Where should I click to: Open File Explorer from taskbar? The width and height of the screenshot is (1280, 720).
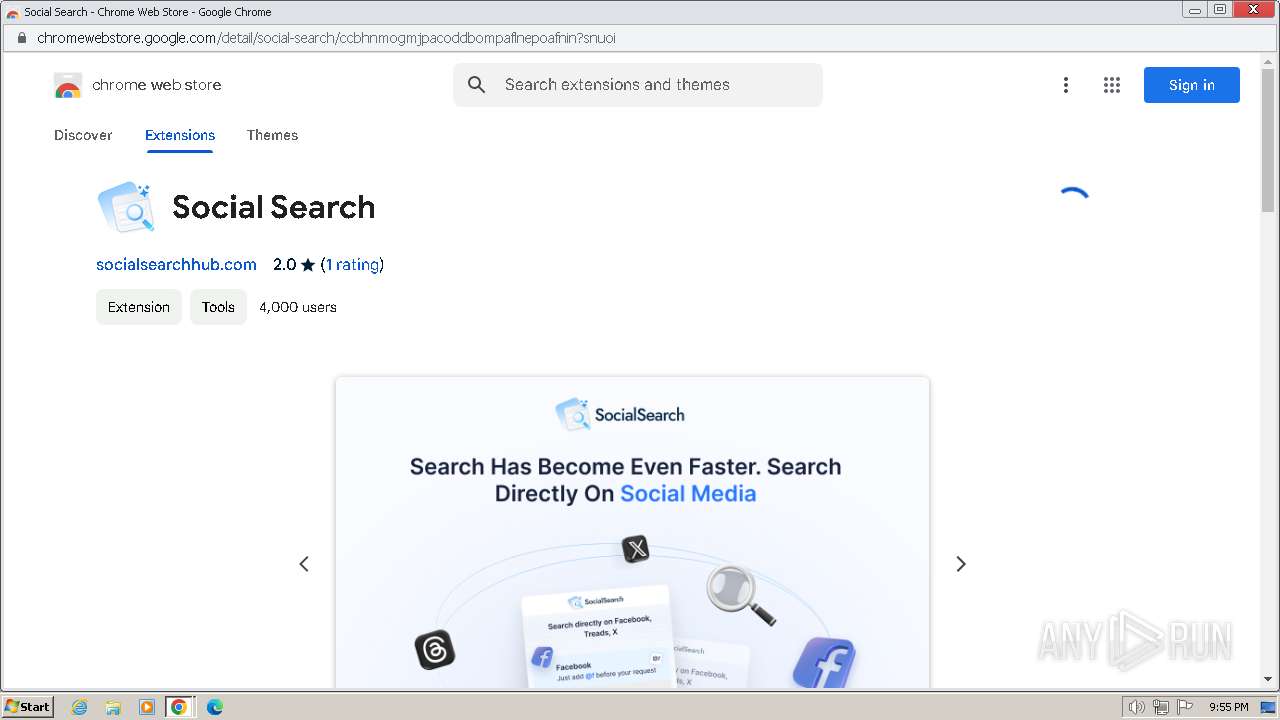click(x=113, y=707)
